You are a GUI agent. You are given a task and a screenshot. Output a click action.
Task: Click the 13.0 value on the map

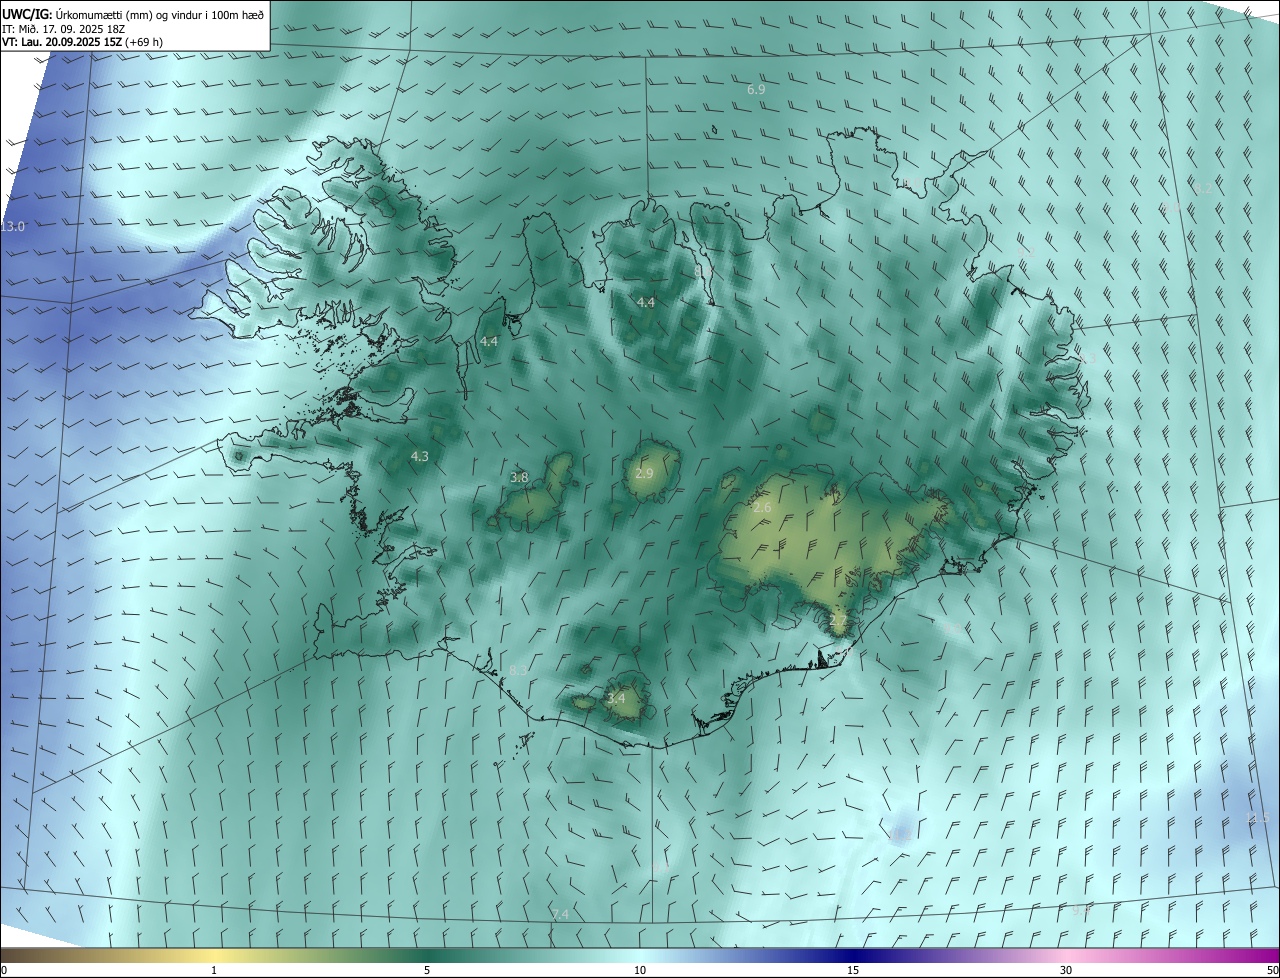12,227
